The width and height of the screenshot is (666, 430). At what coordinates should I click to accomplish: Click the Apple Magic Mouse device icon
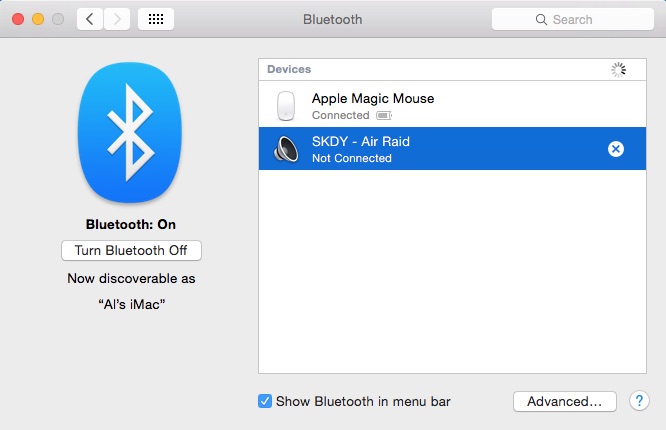click(286, 106)
